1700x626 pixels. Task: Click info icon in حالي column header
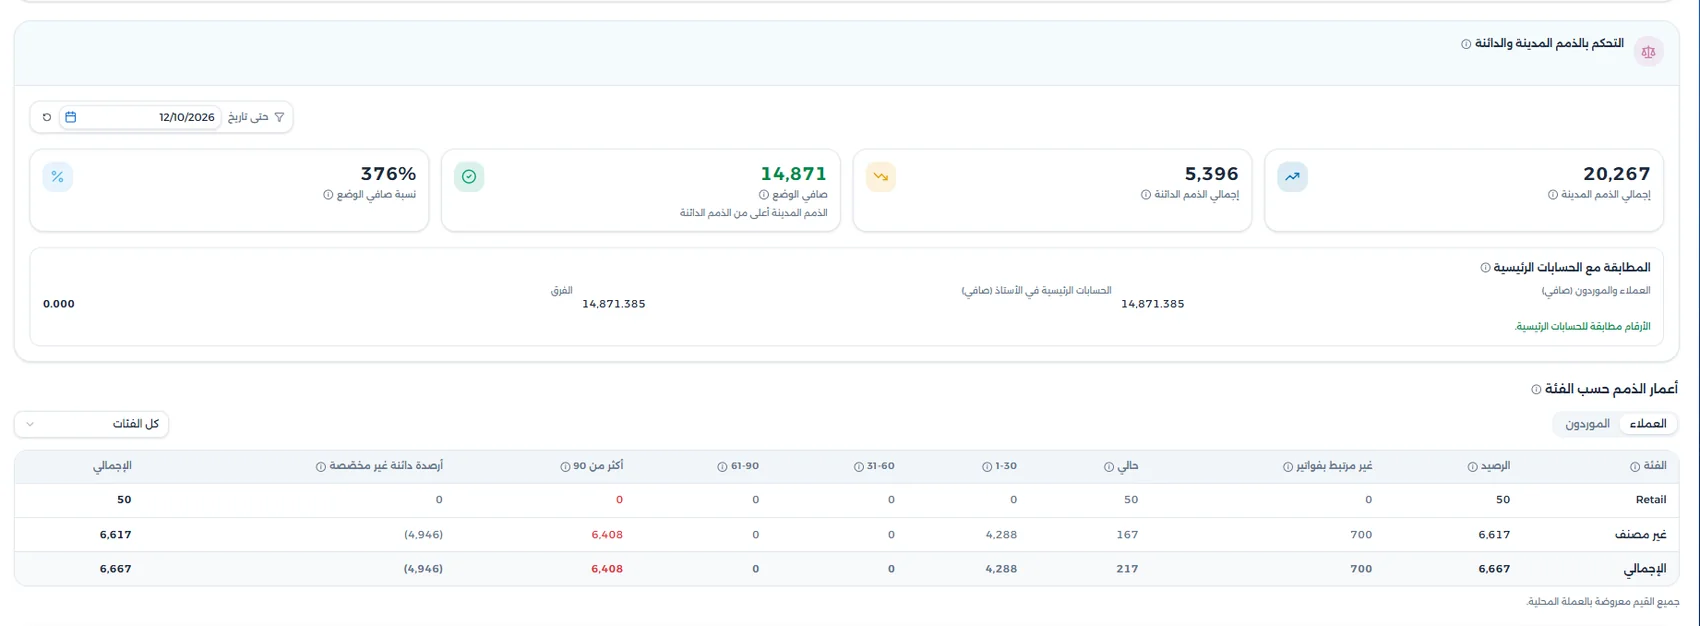coord(1109,467)
